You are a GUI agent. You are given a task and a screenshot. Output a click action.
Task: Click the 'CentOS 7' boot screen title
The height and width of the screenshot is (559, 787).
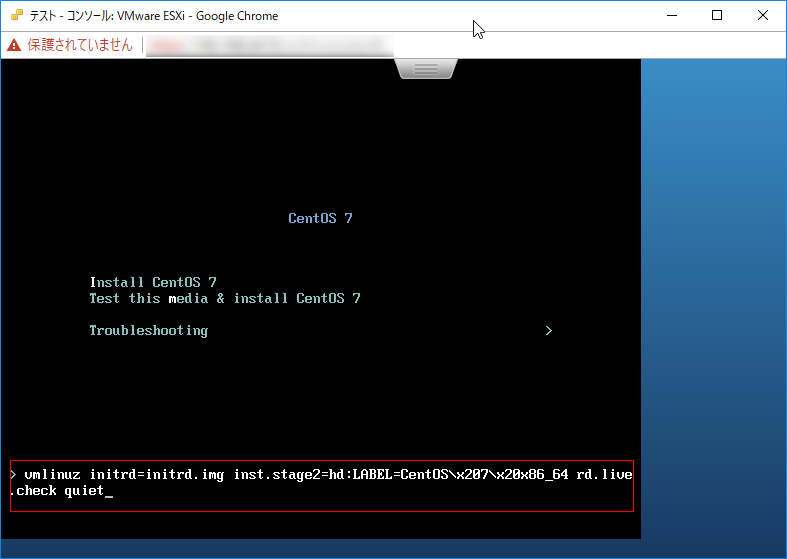click(320, 218)
